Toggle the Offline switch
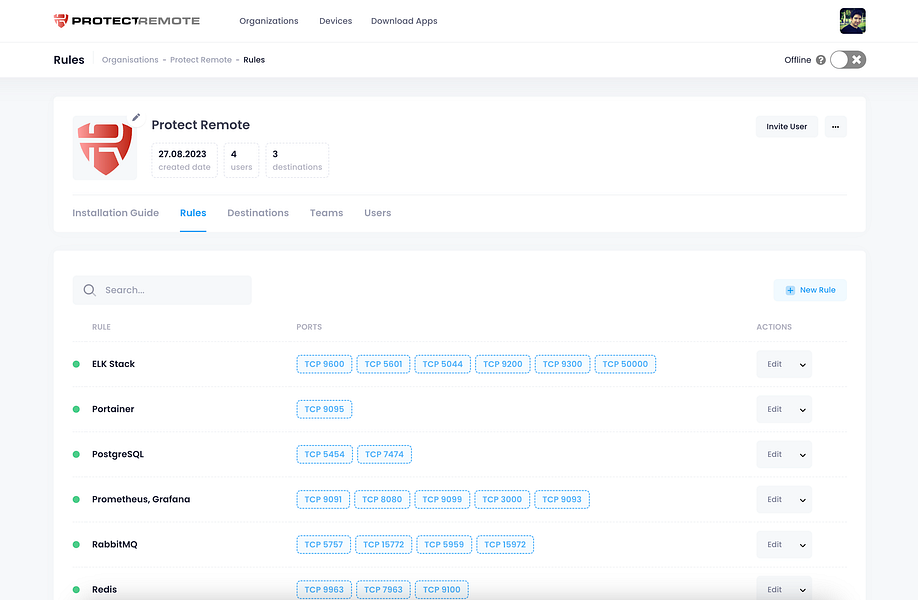 pos(848,60)
